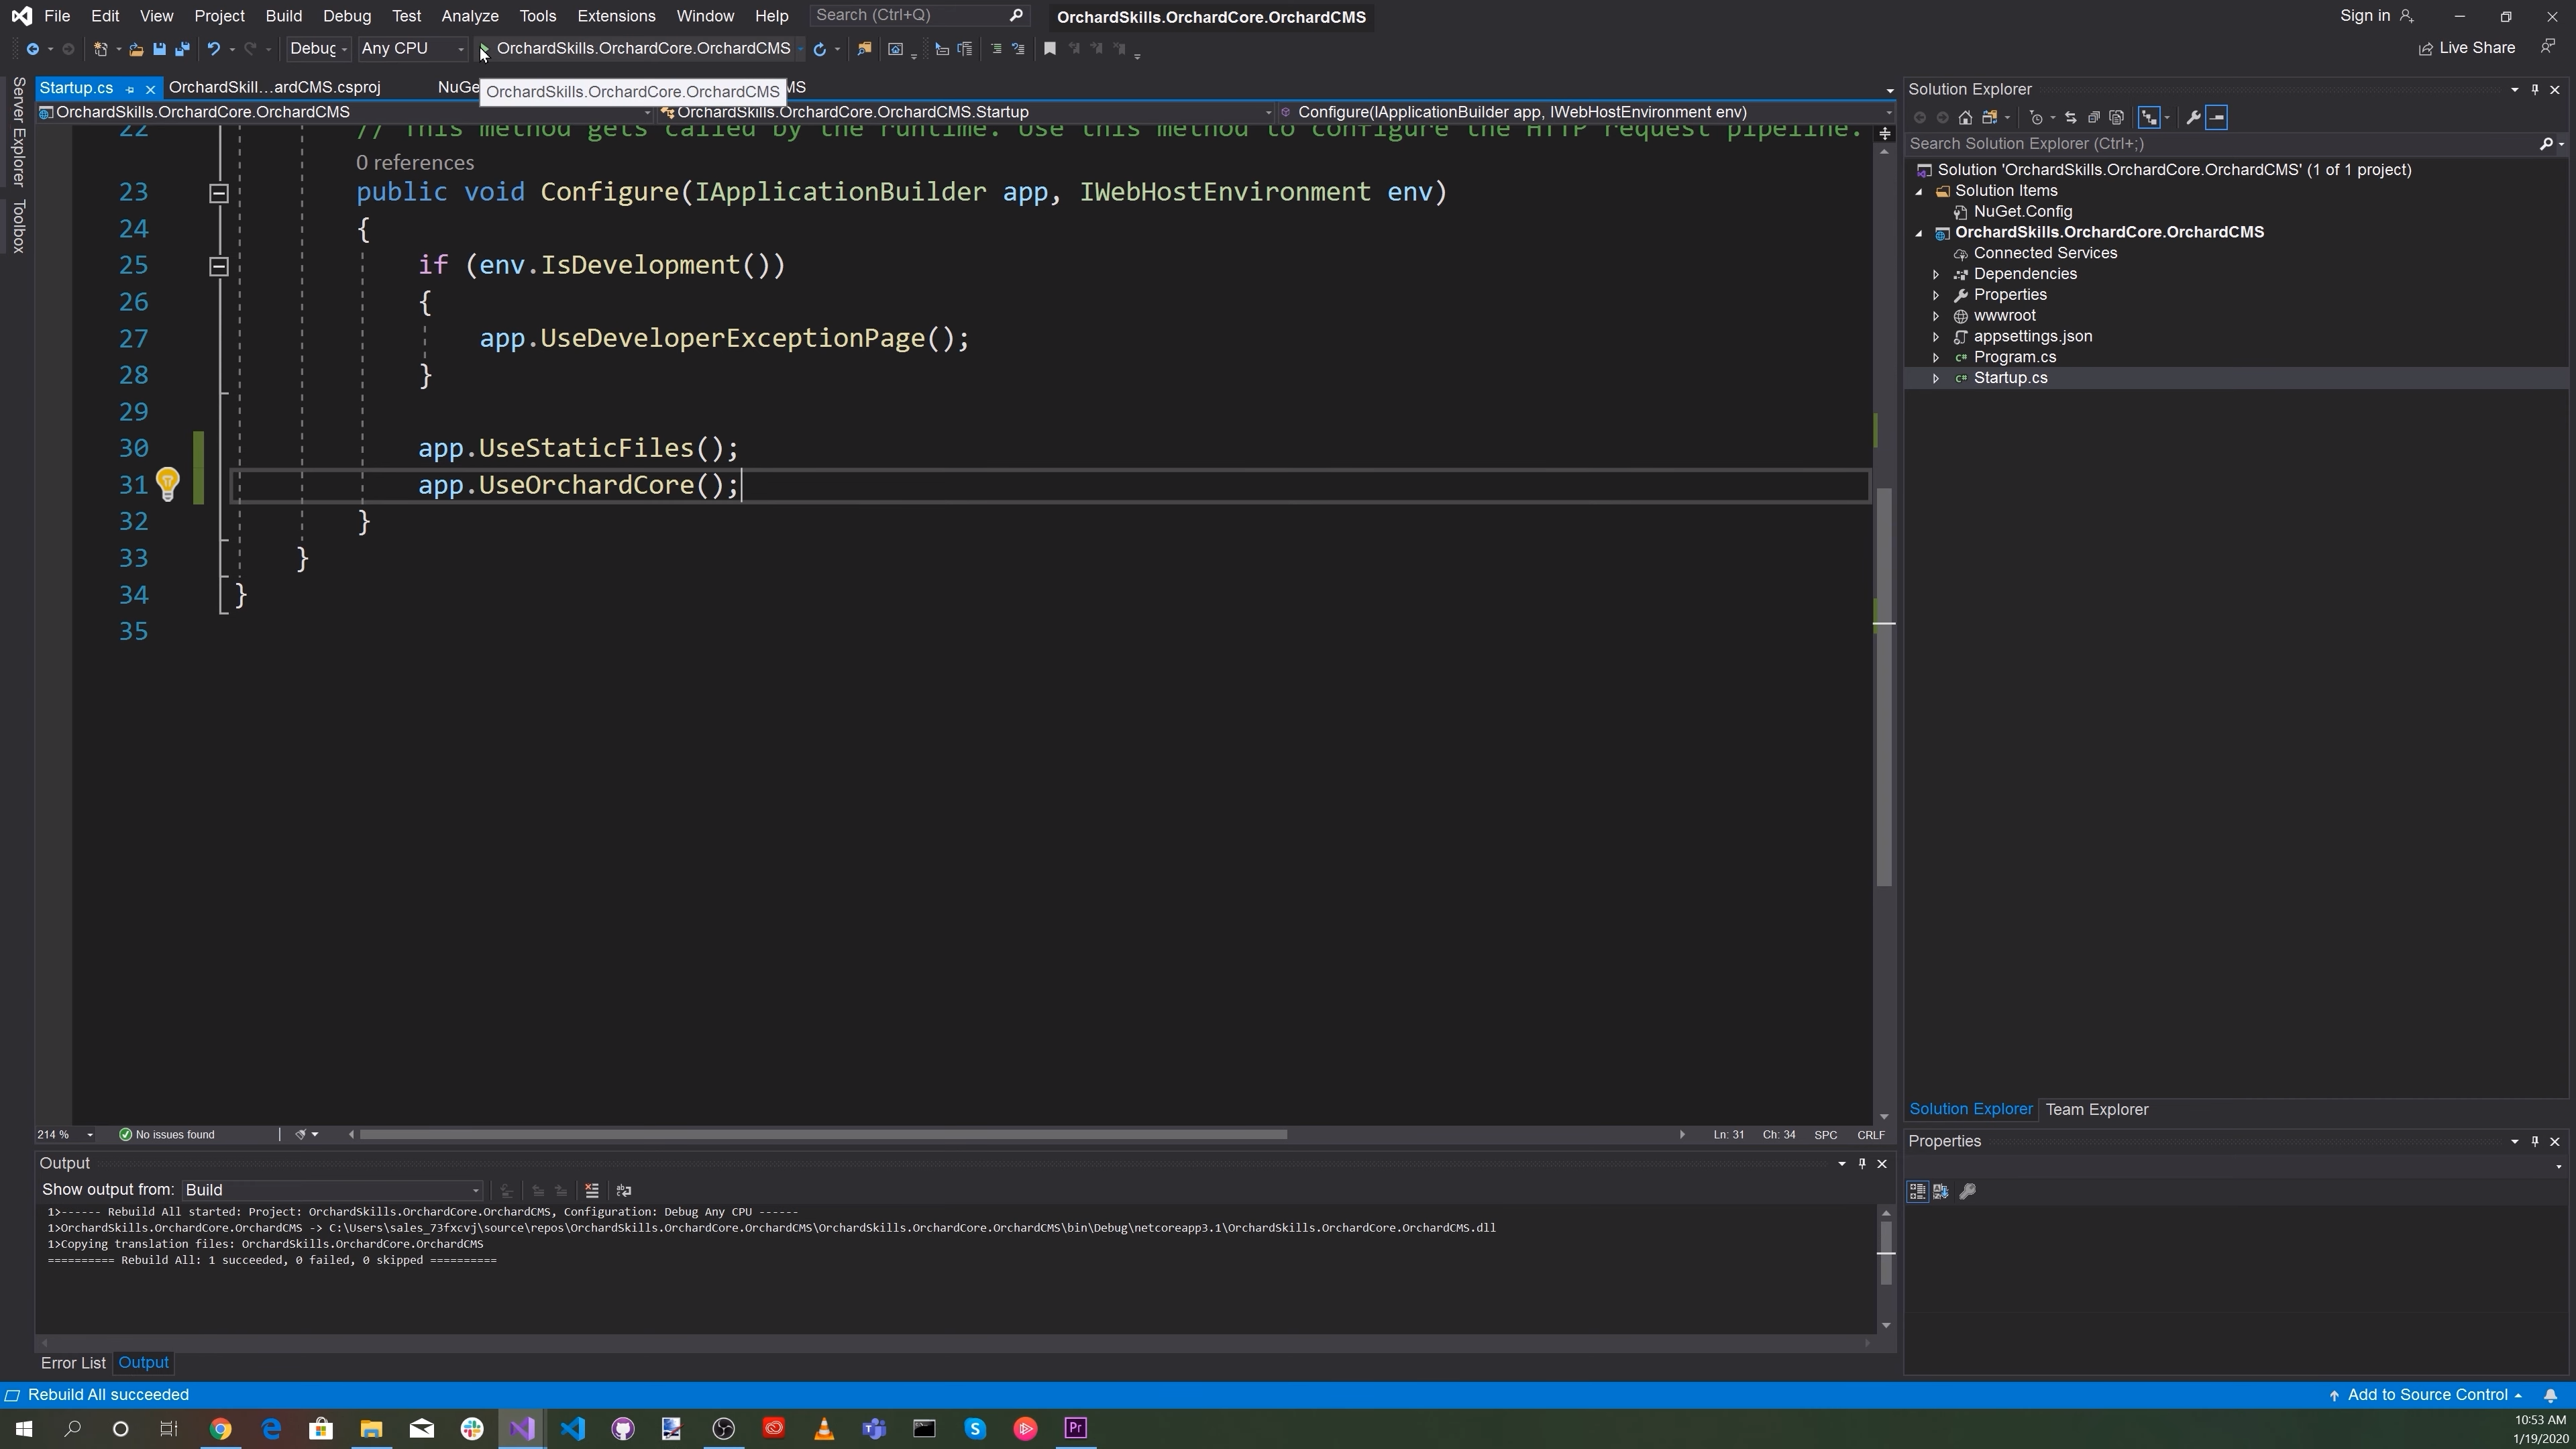Click the Send Feedback icon top right

tap(2548, 47)
